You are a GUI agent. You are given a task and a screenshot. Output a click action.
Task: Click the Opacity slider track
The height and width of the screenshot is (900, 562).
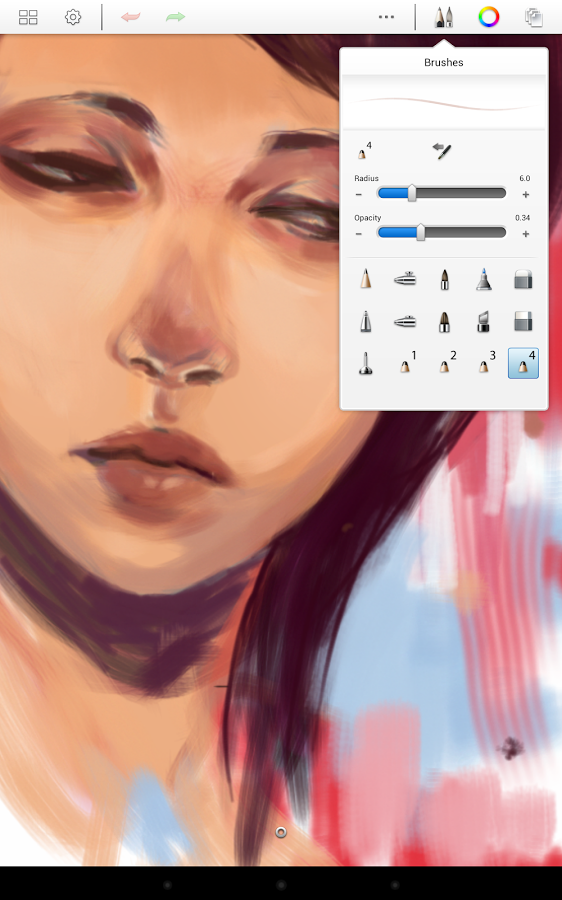point(441,232)
